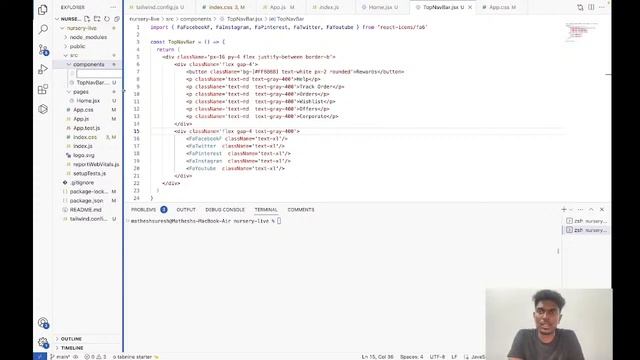640x360 pixels.
Task: Open the COMMENTS panel tab
Action: 301,209
